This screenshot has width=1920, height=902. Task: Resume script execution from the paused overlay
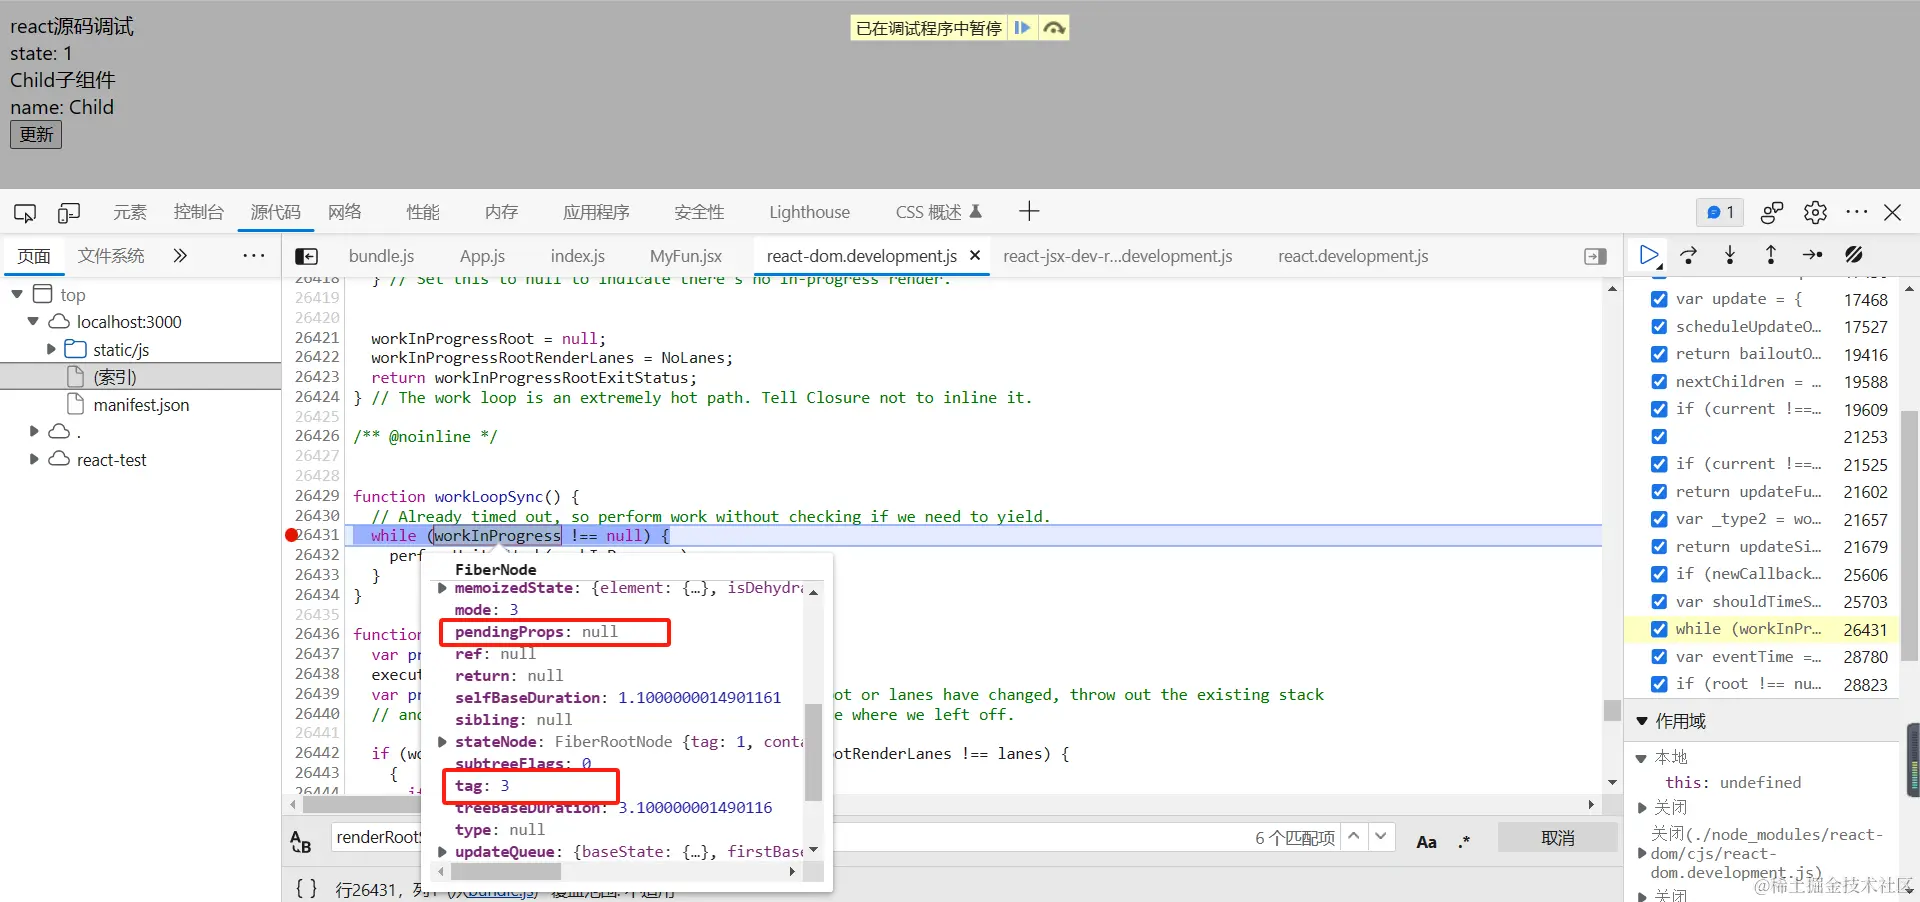coord(1022,28)
